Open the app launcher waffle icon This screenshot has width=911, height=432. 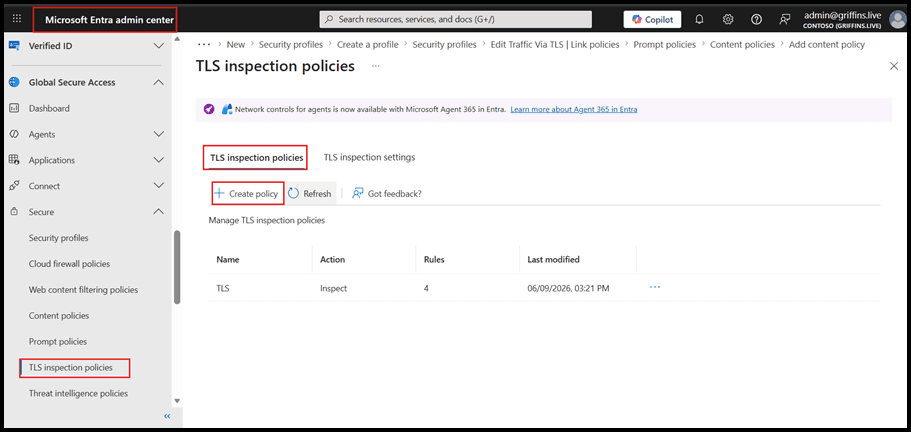pos(17,19)
